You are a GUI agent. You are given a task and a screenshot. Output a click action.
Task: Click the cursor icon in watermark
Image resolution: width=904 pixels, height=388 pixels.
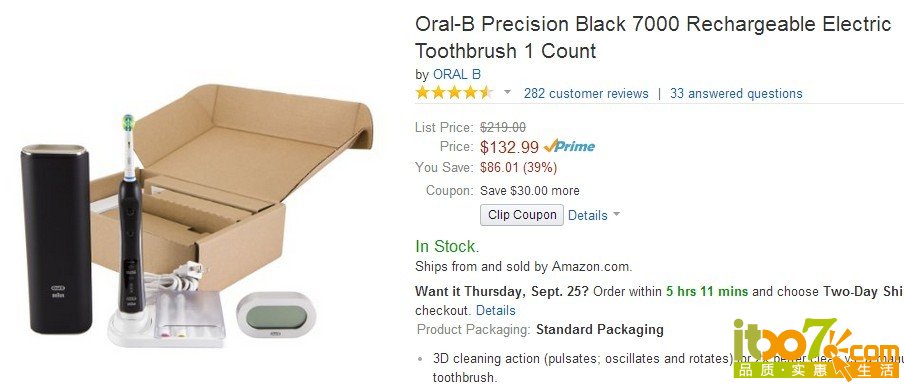point(839,366)
